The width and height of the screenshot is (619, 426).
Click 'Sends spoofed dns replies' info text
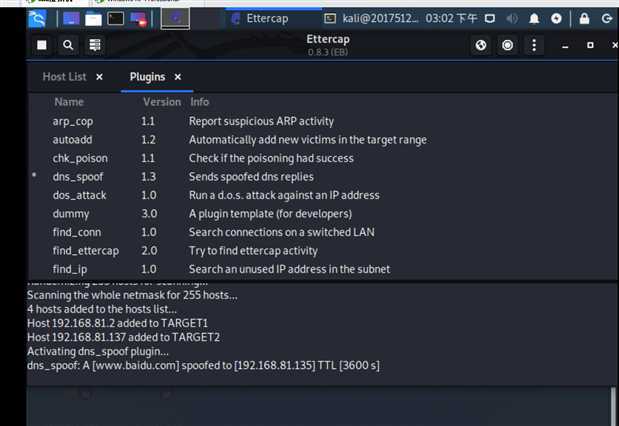pyautogui.click(x=251, y=176)
